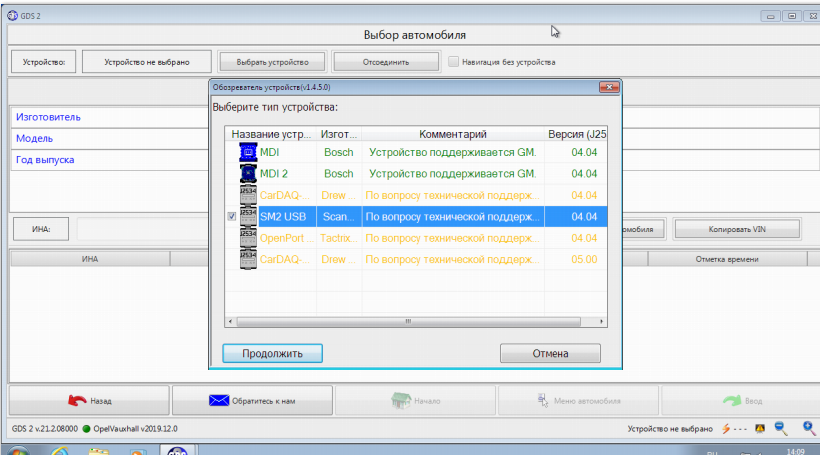820x460 pixels.
Task: Select the MDI device row
Action: point(416,152)
